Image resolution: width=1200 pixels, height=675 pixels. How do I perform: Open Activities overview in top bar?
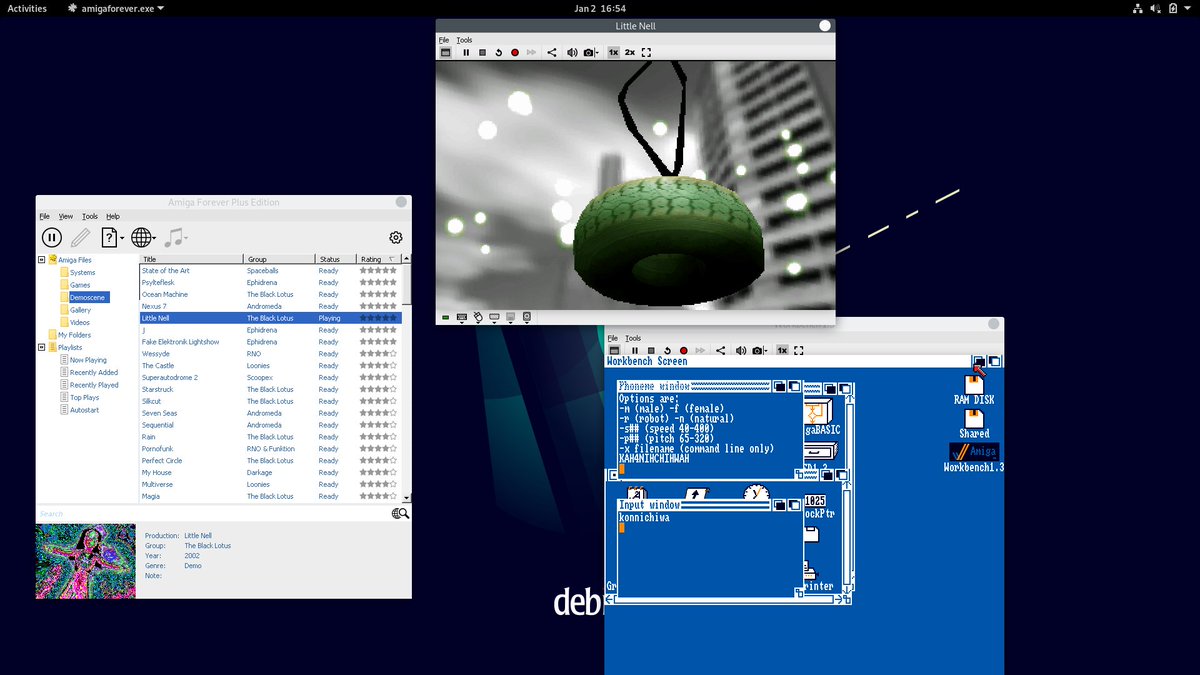pos(27,8)
